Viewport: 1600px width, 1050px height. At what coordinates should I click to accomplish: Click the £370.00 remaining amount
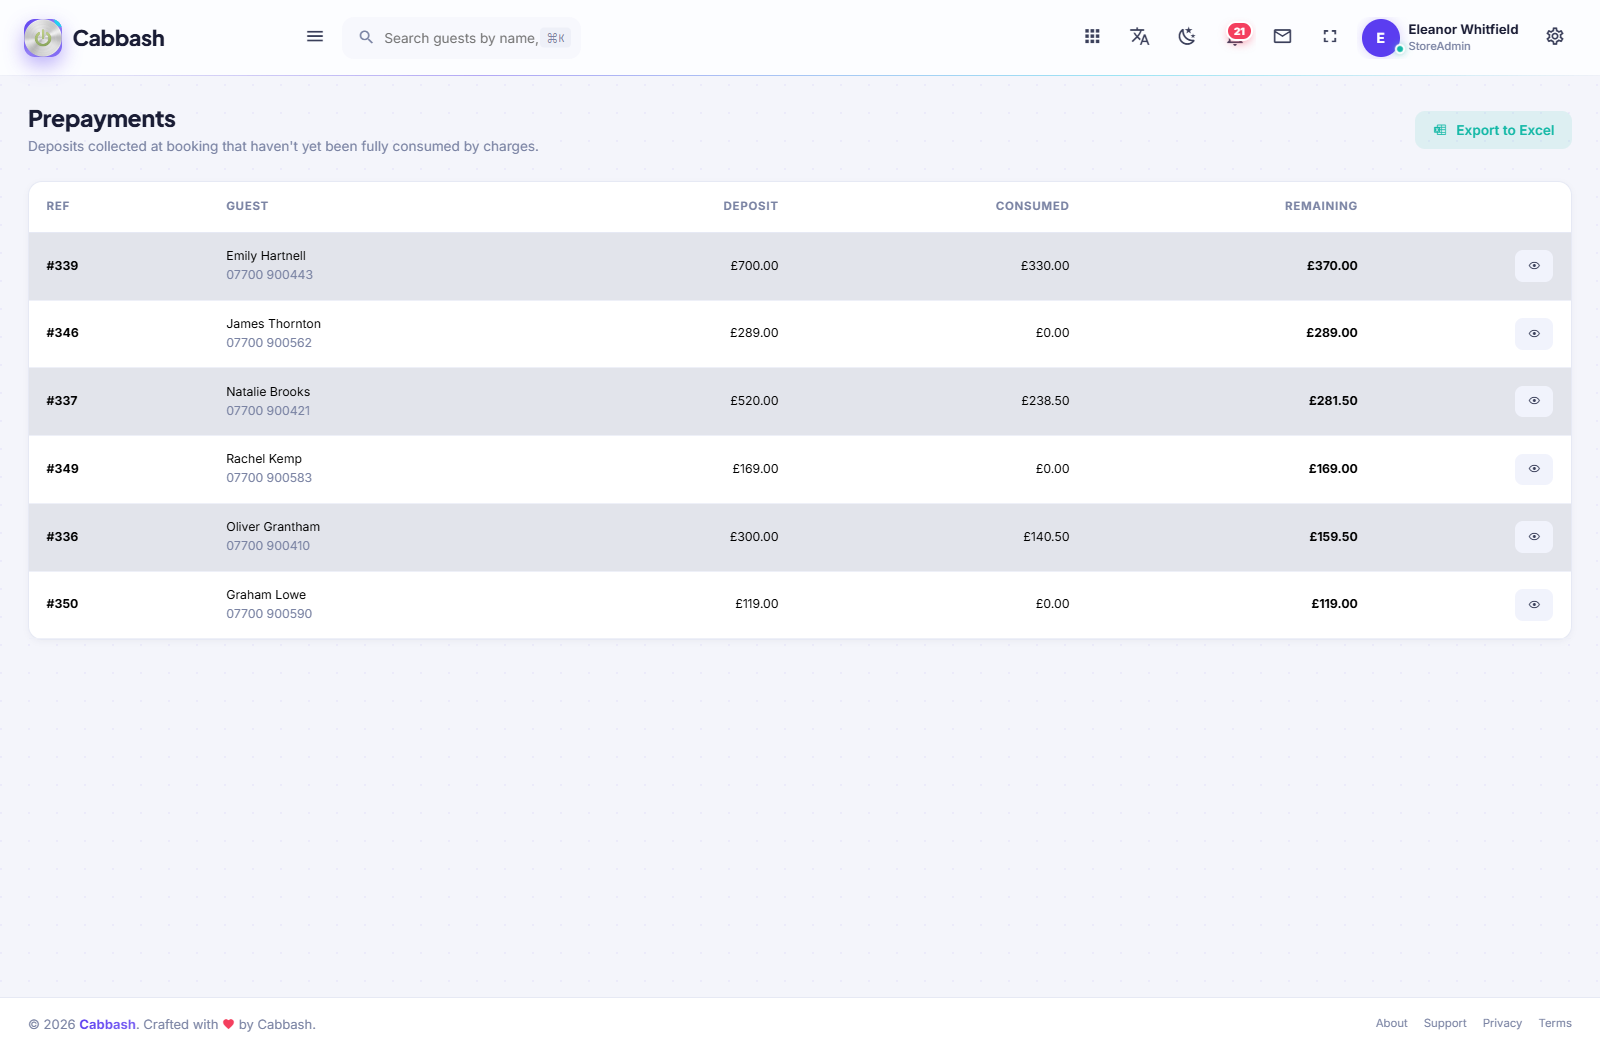(1332, 266)
